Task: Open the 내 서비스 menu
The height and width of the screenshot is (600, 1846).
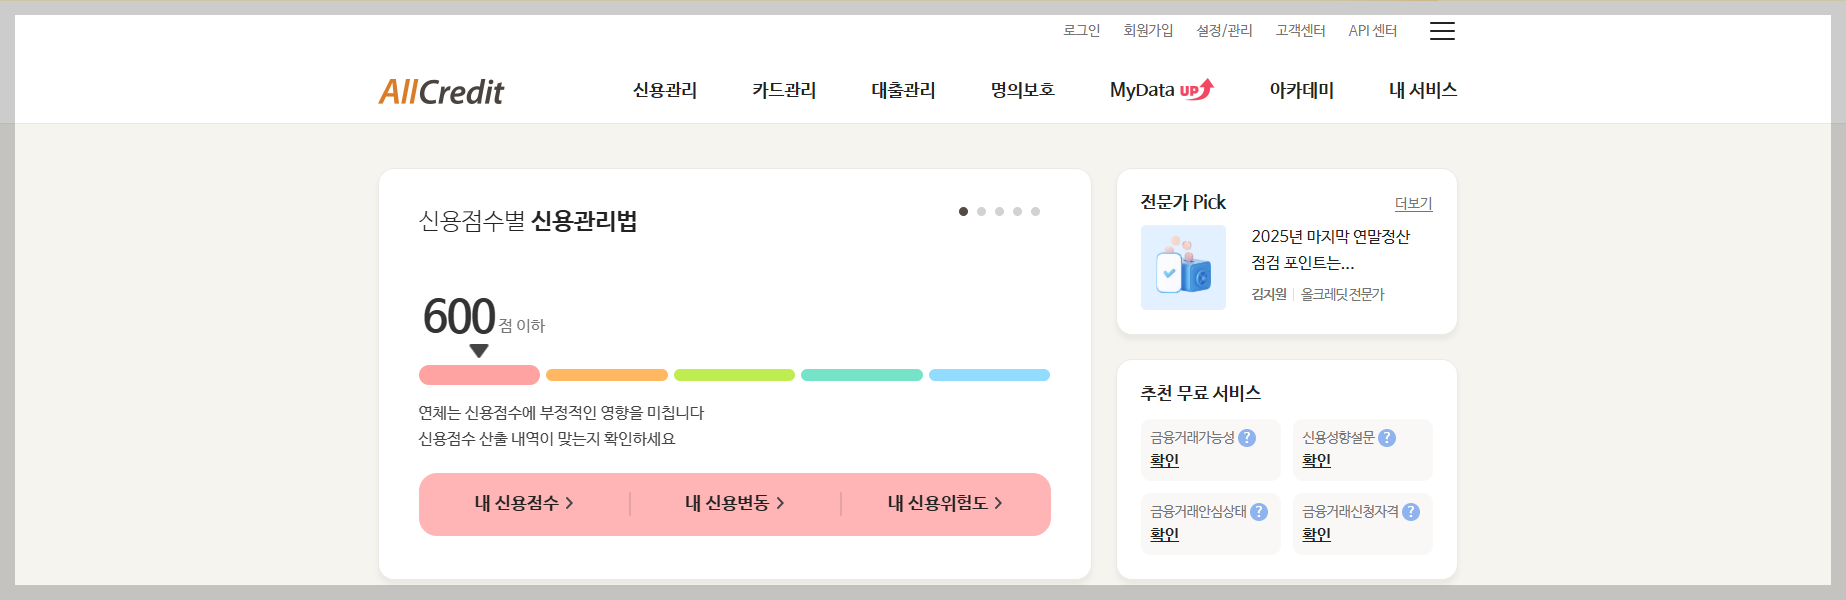Action: coord(1422,90)
